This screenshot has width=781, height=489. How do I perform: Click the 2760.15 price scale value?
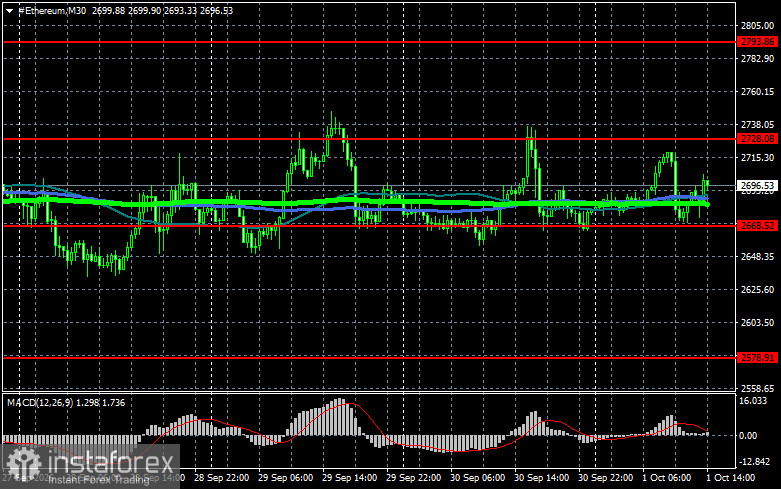[x=758, y=92]
